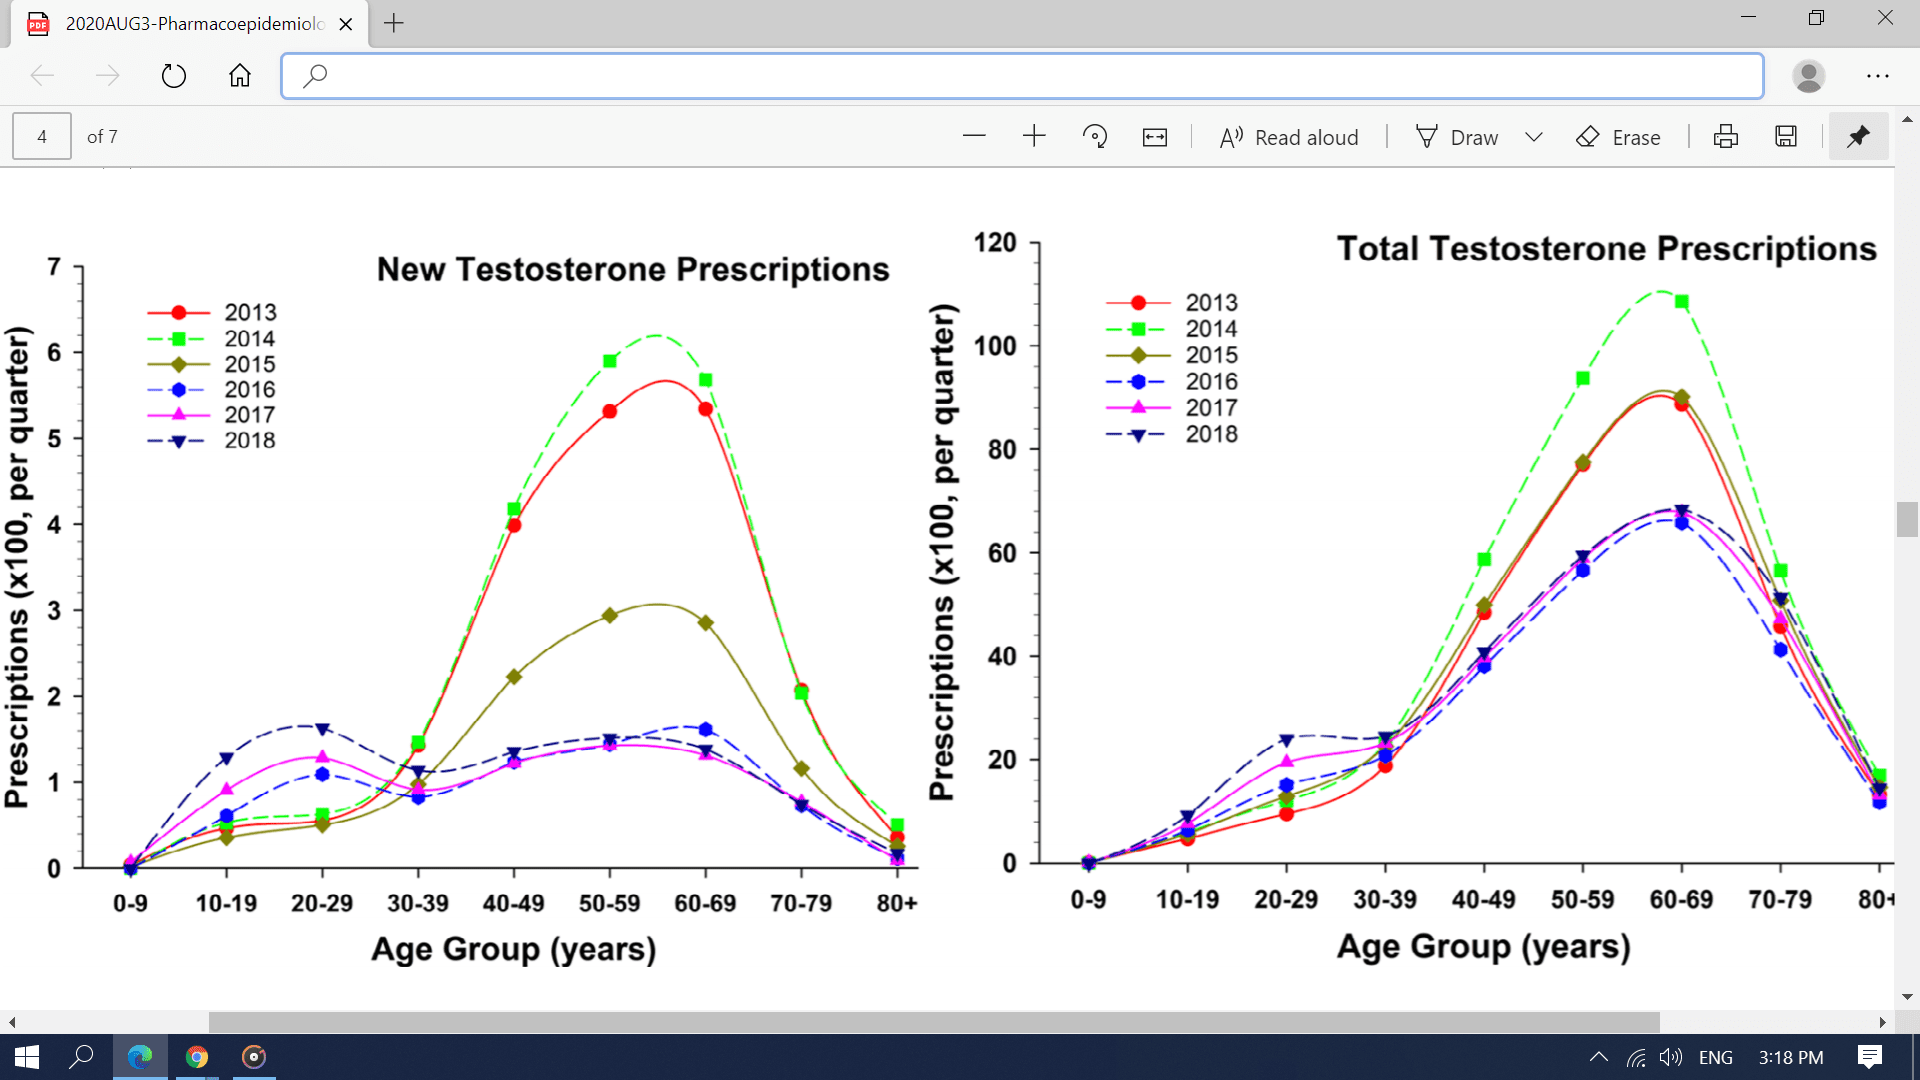Click the 2018 legend entry in right chart
1920x1080 pixels.
(x=1172, y=434)
